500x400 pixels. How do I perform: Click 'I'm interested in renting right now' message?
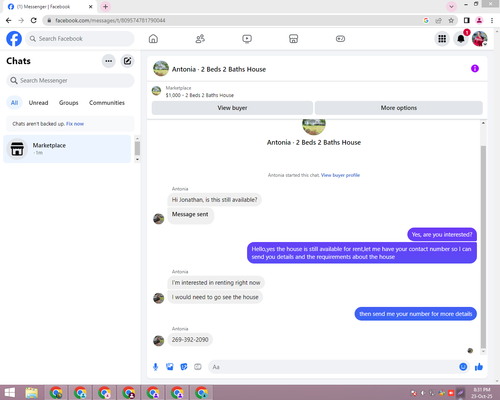pyautogui.click(x=216, y=283)
